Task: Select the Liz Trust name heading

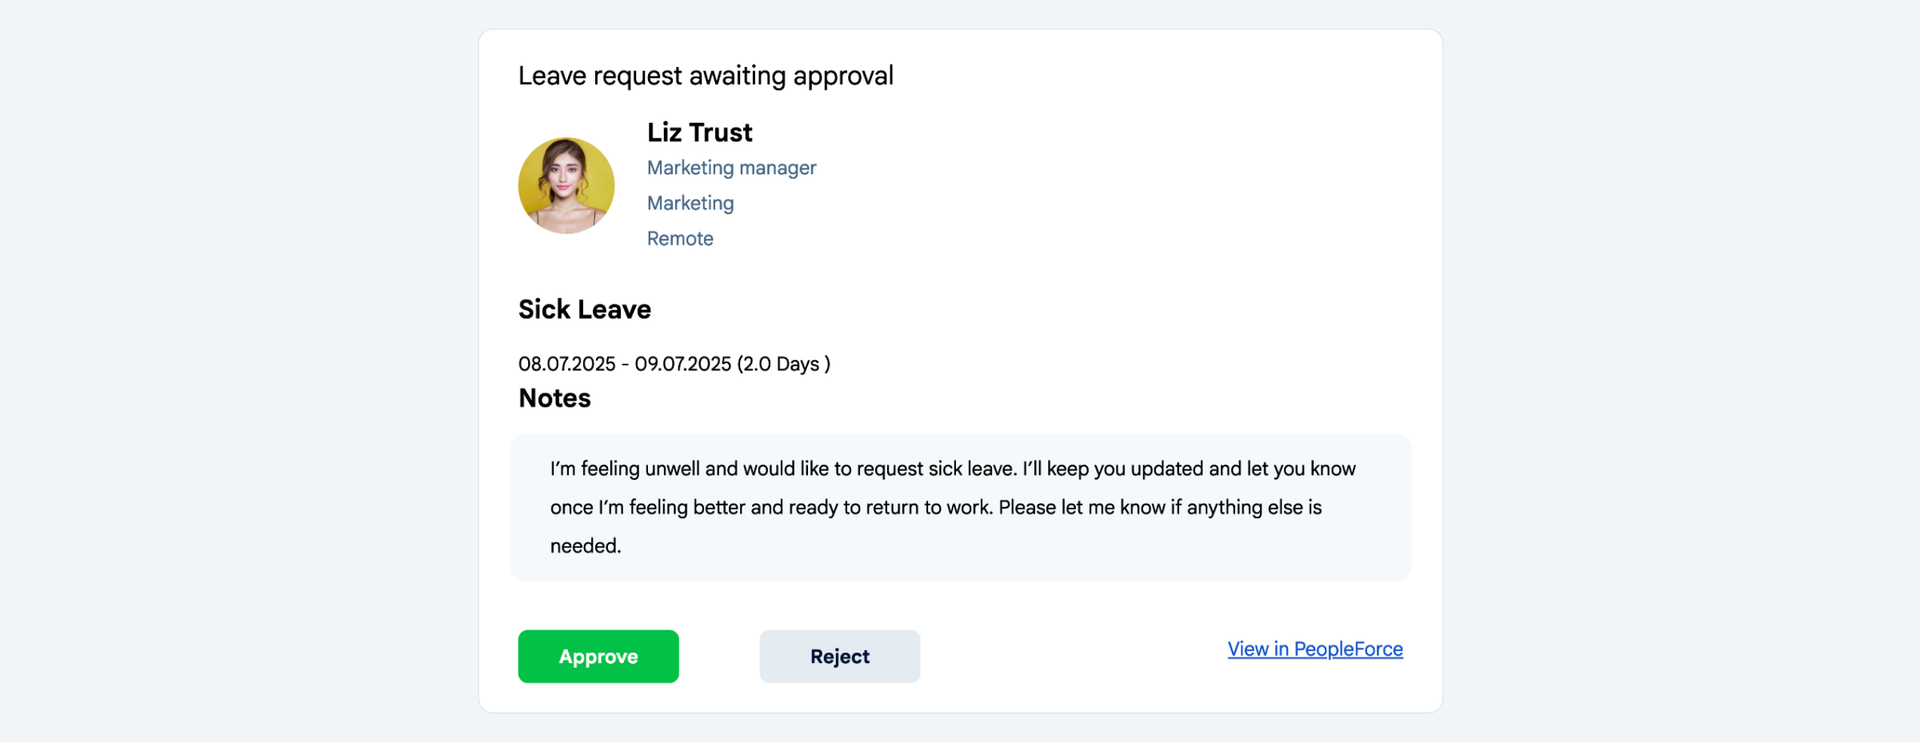Action: tap(699, 132)
